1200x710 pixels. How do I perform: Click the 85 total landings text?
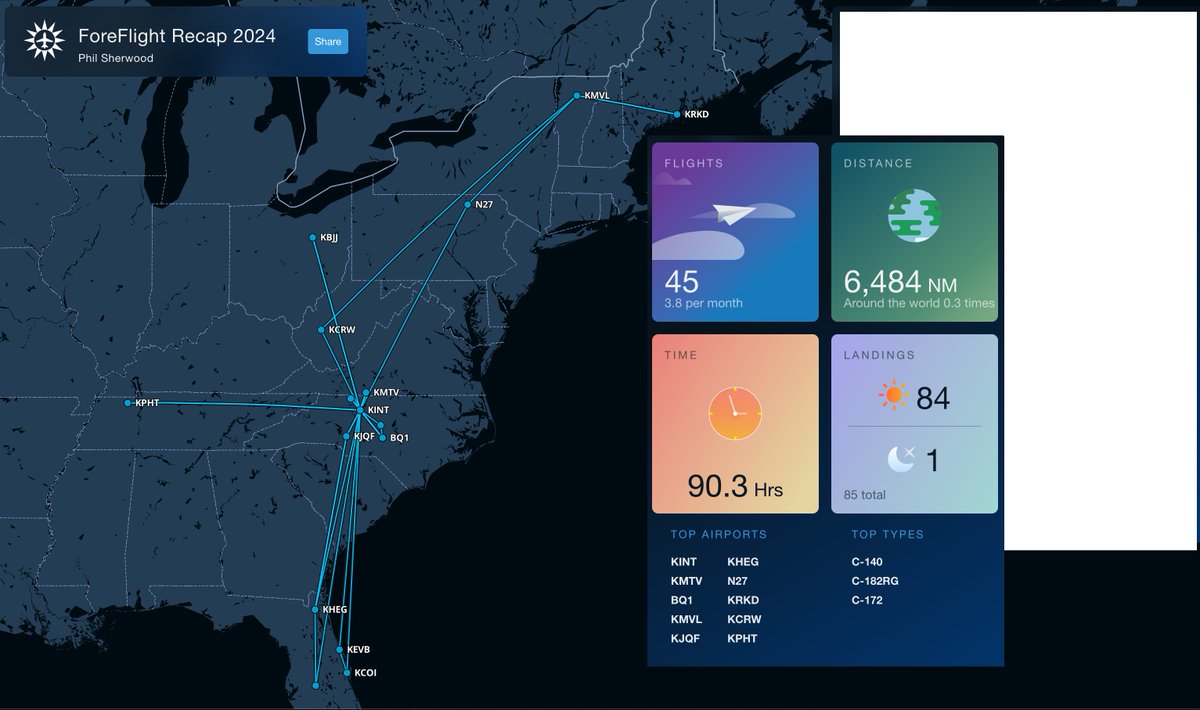[x=865, y=495]
